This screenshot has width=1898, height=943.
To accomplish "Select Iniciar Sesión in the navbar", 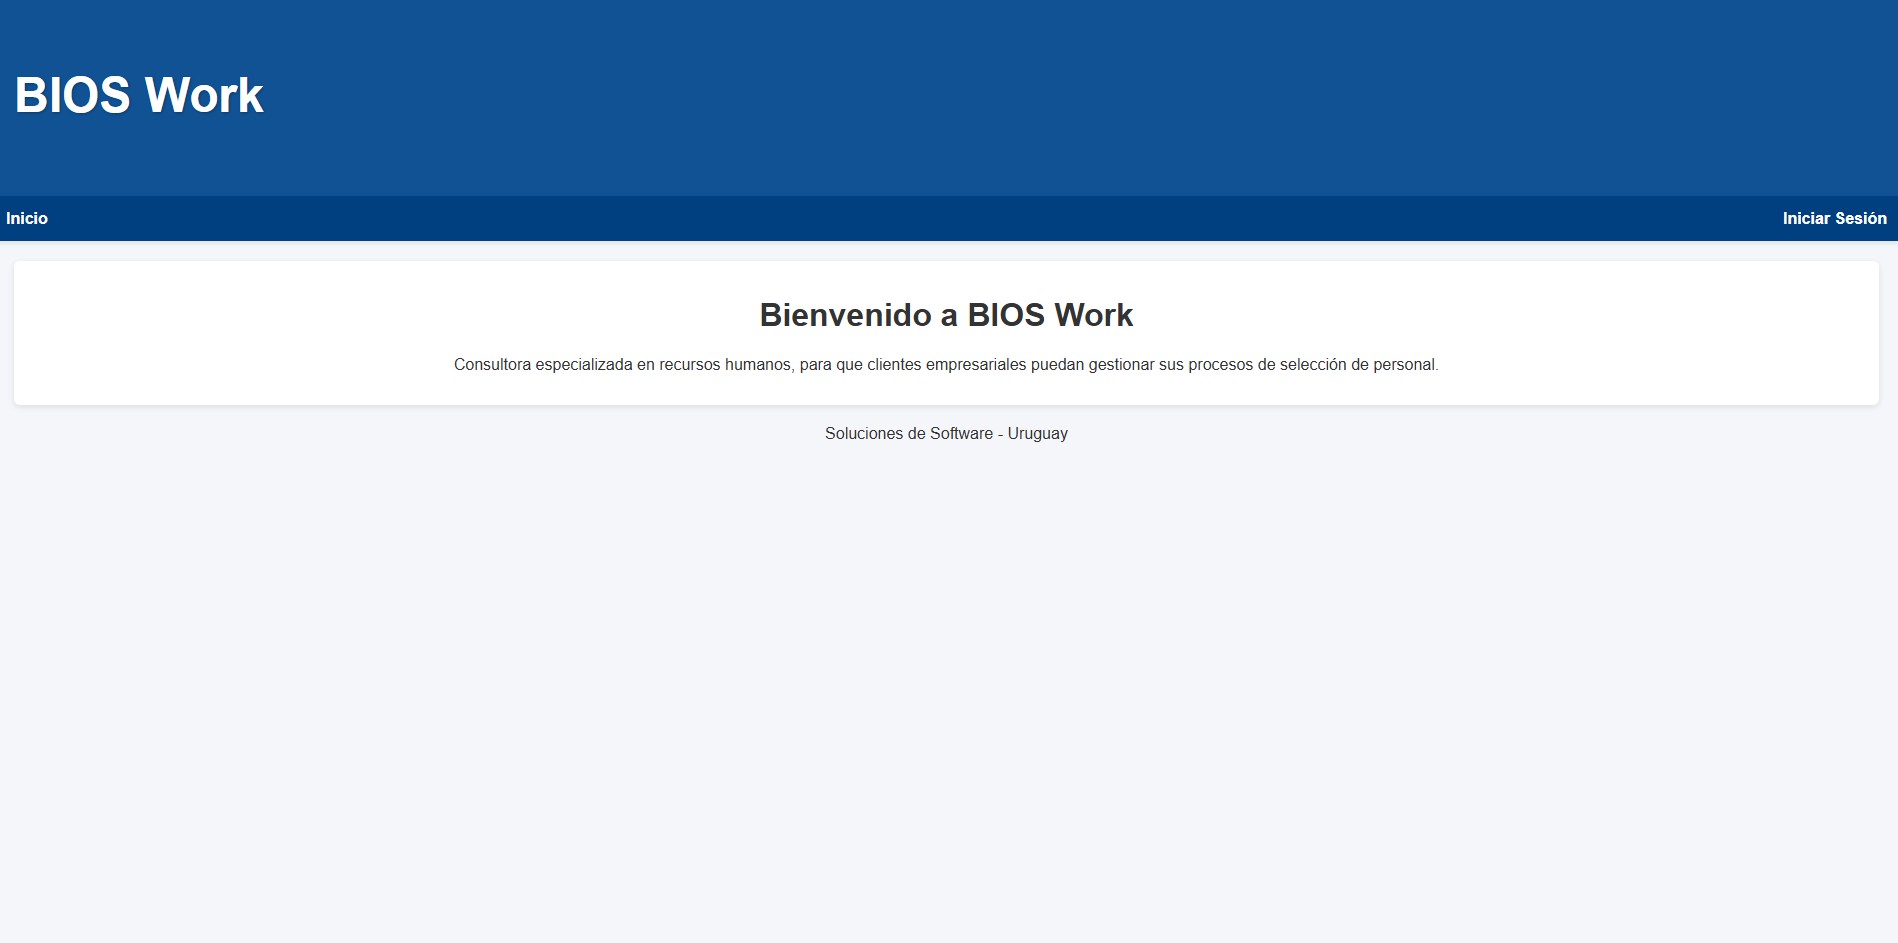I will point(1835,218).
